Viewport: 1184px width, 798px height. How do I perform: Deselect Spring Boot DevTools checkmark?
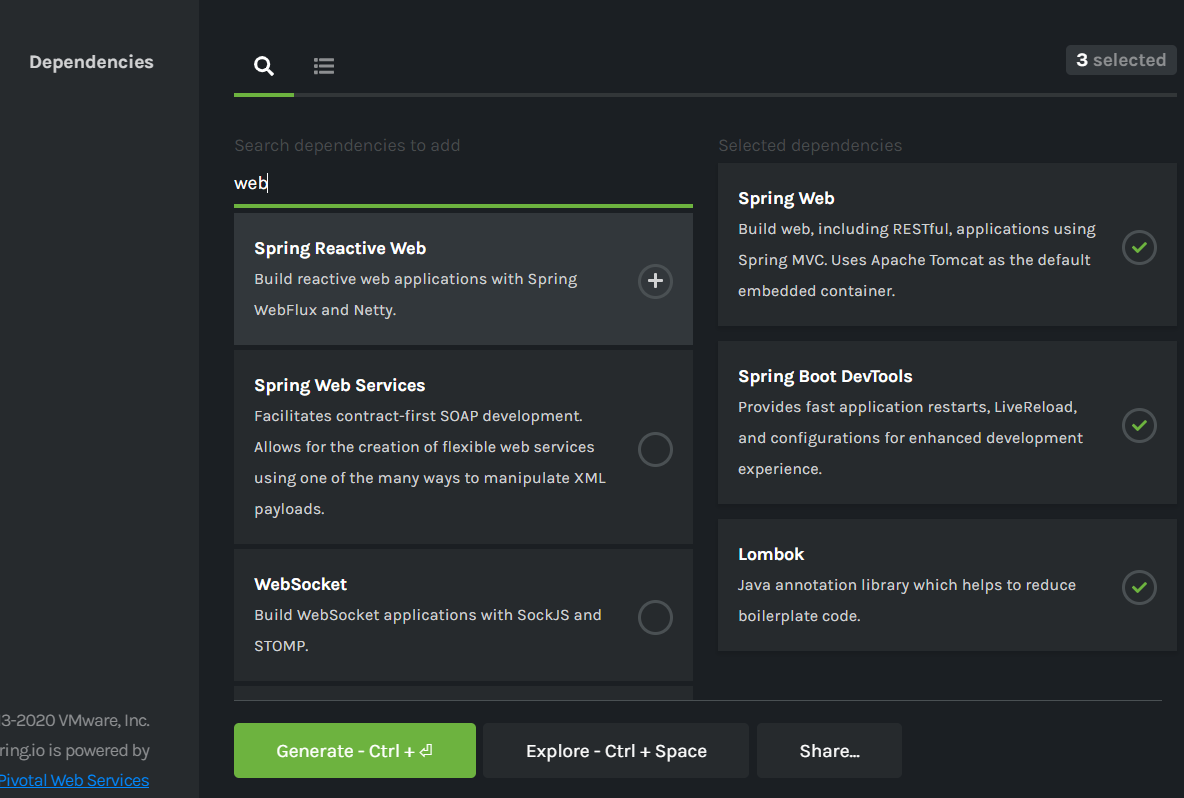(x=1139, y=425)
